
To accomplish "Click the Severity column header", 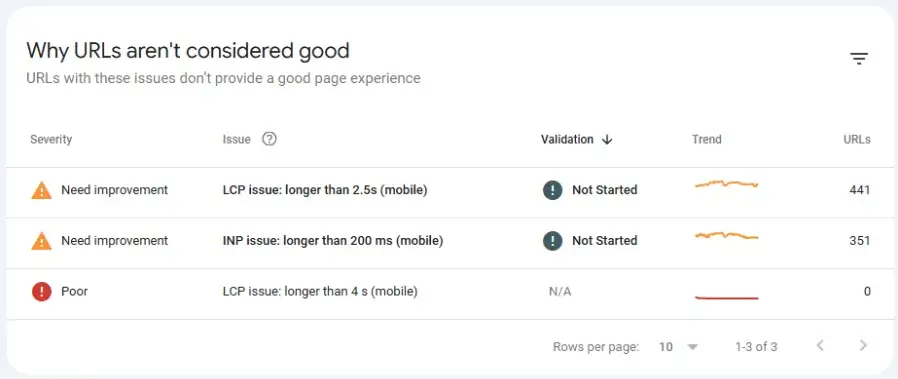I will coord(51,139).
